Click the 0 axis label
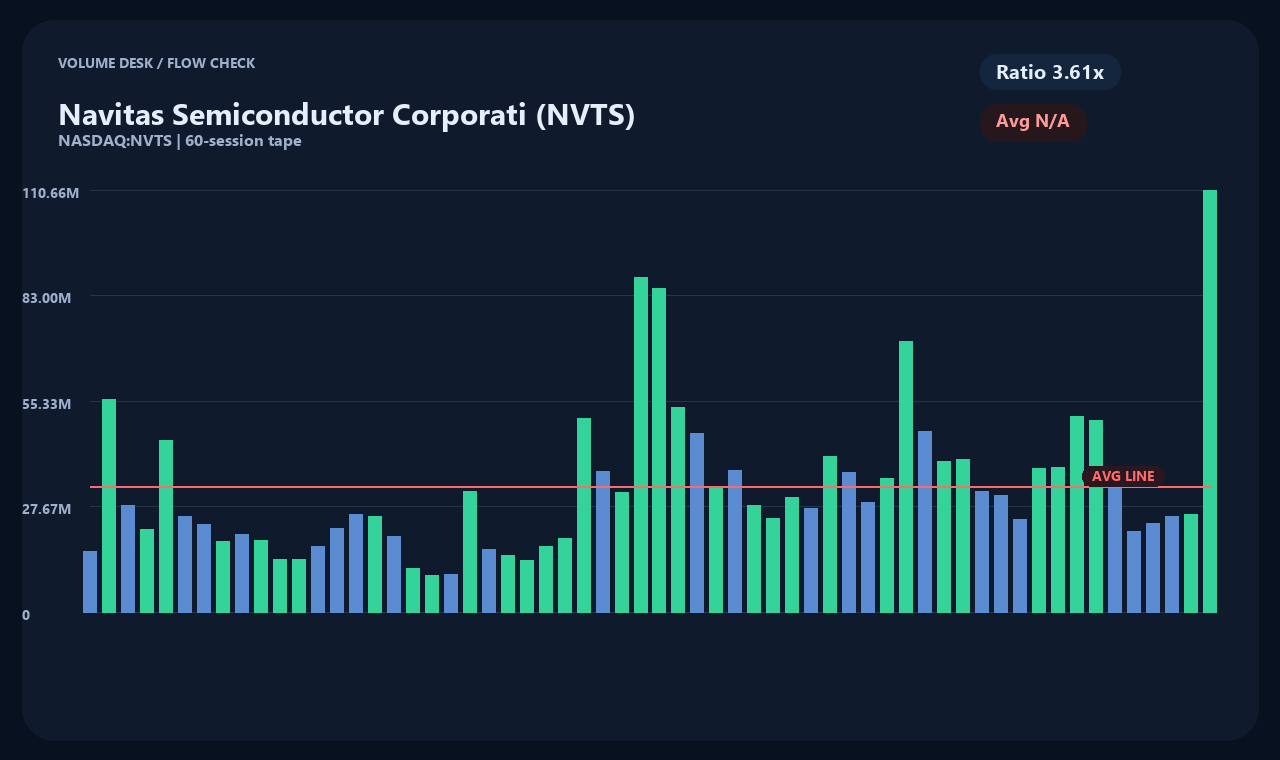This screenshot has height=760, width=1280. pyautogui.click(x=26, y=615)
